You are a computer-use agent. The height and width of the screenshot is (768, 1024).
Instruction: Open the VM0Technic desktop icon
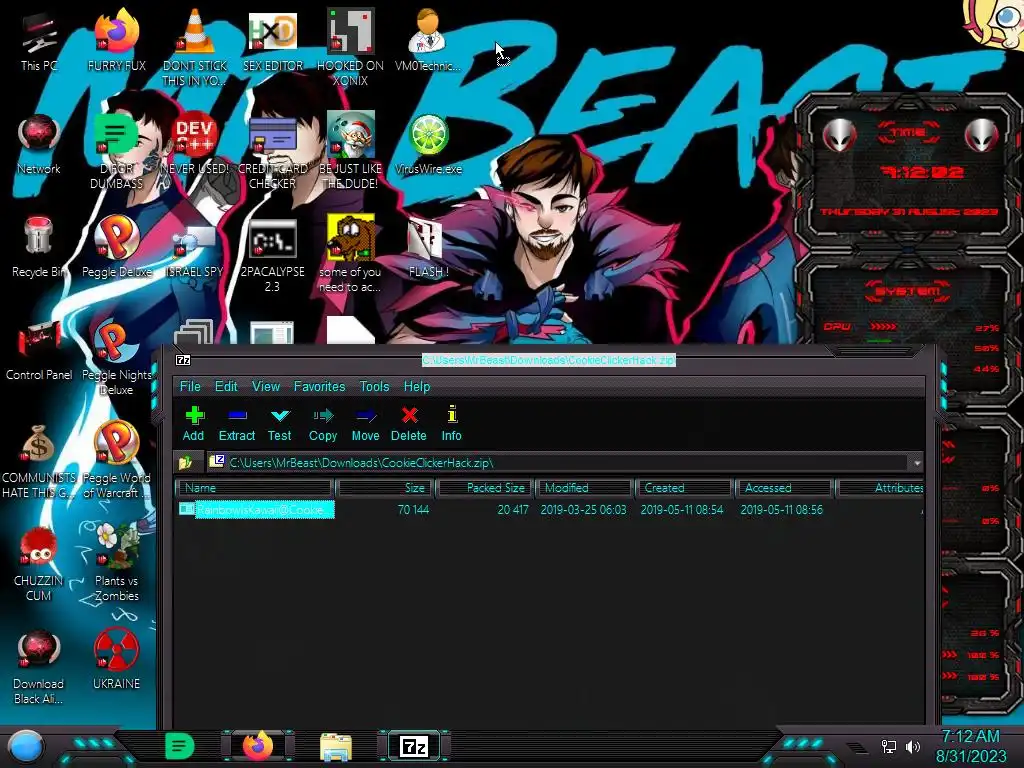[428, 41]
